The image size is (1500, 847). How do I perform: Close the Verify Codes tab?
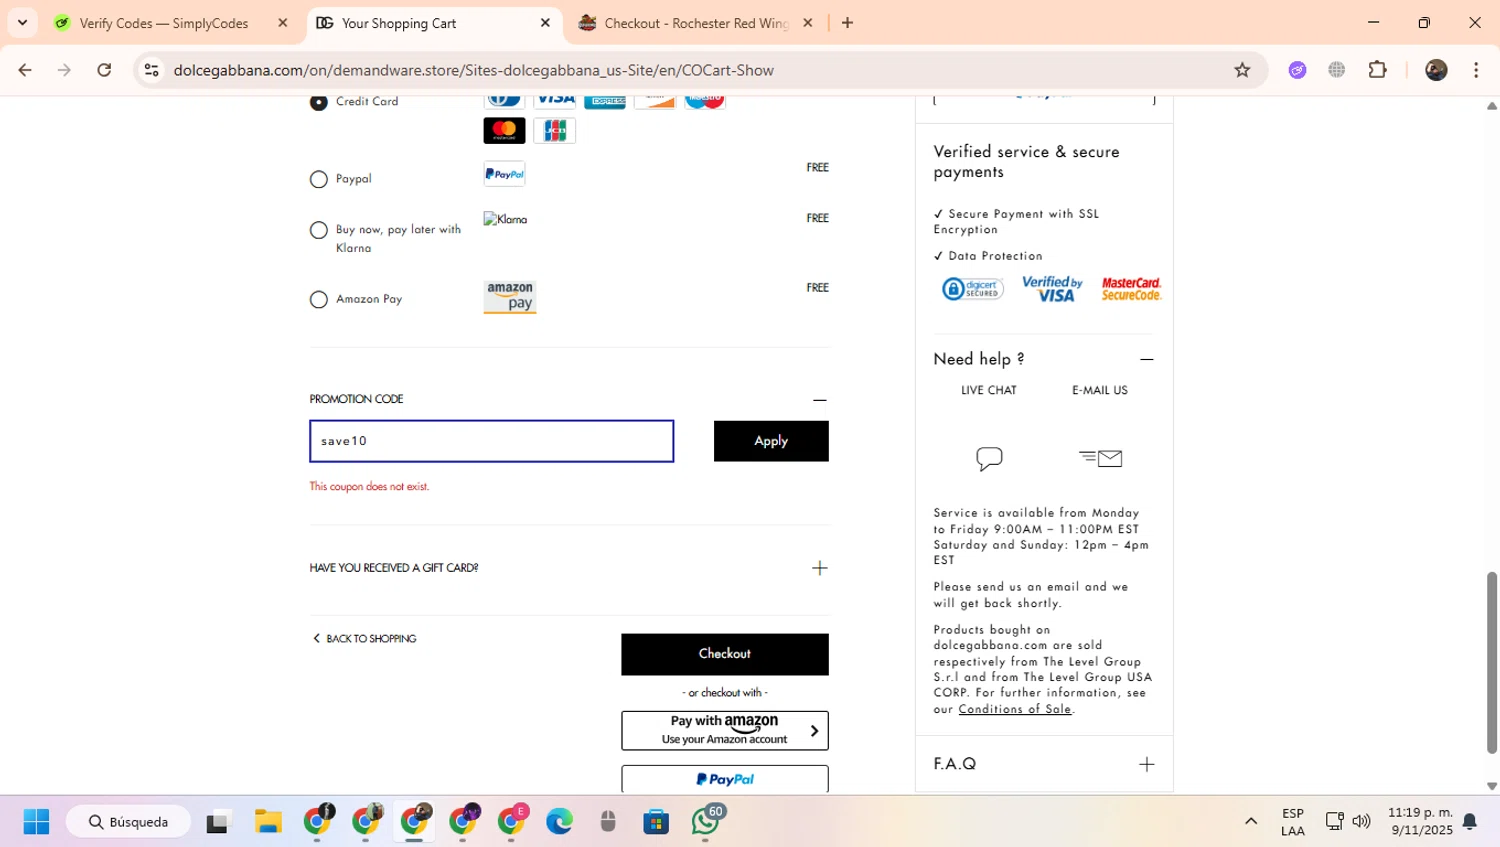(x=283, y=23)
